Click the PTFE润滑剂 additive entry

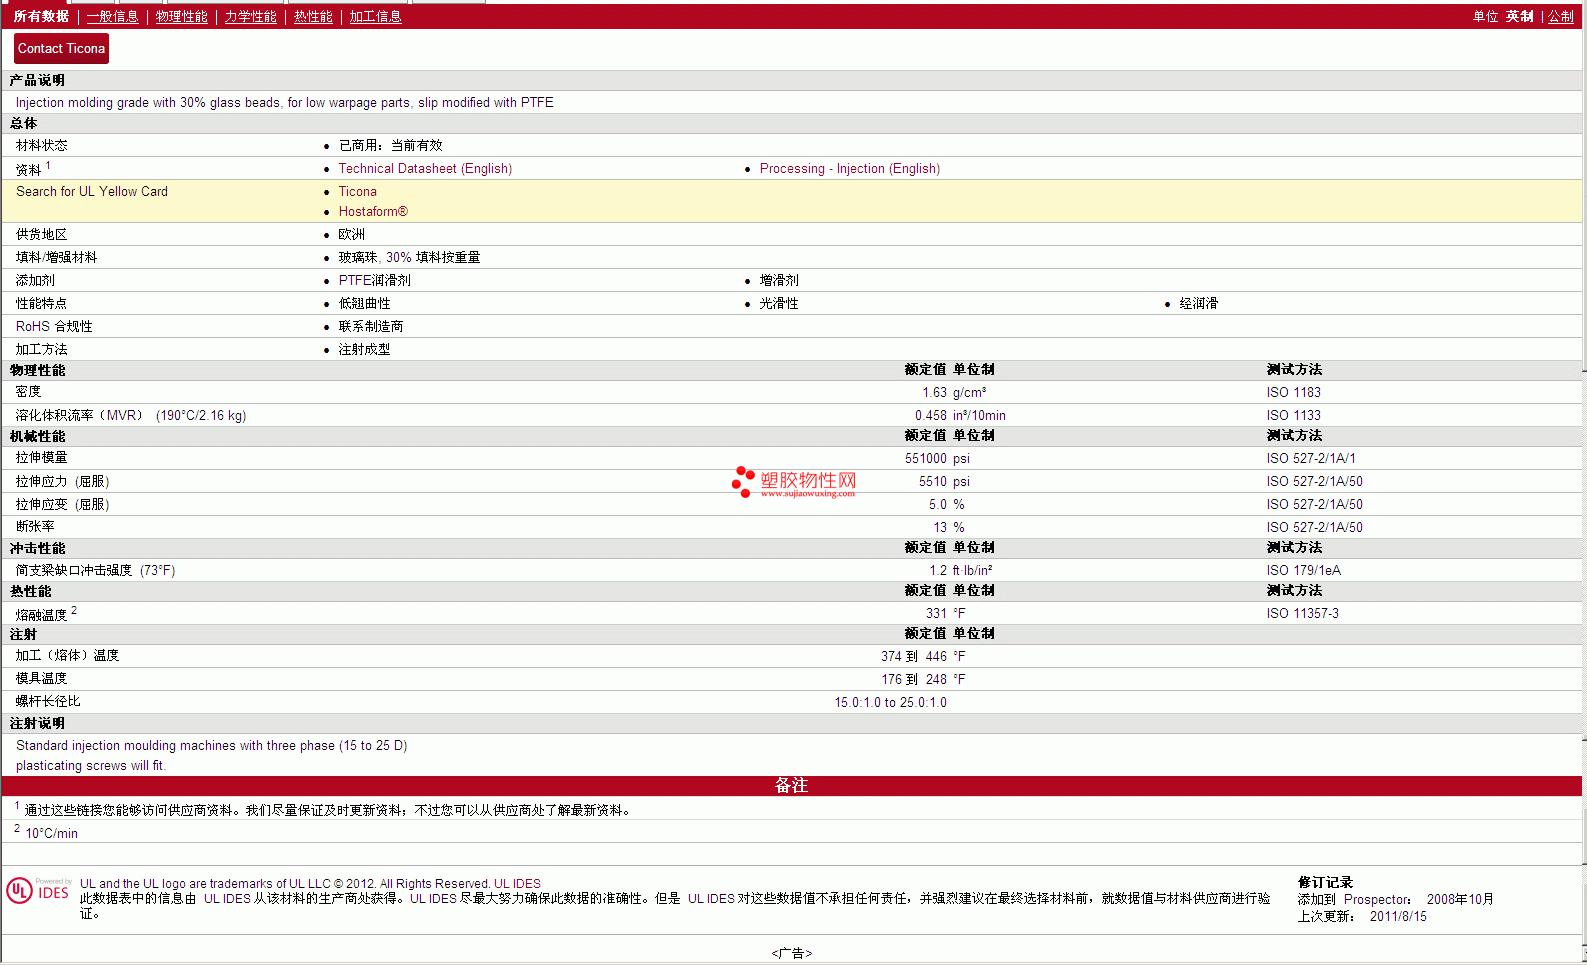tap(374, 280)
